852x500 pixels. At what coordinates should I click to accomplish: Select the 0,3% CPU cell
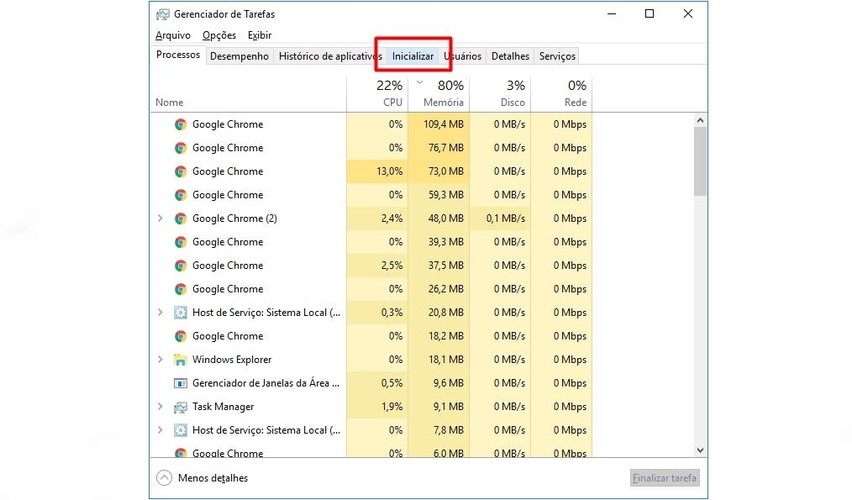click(377, 312)
